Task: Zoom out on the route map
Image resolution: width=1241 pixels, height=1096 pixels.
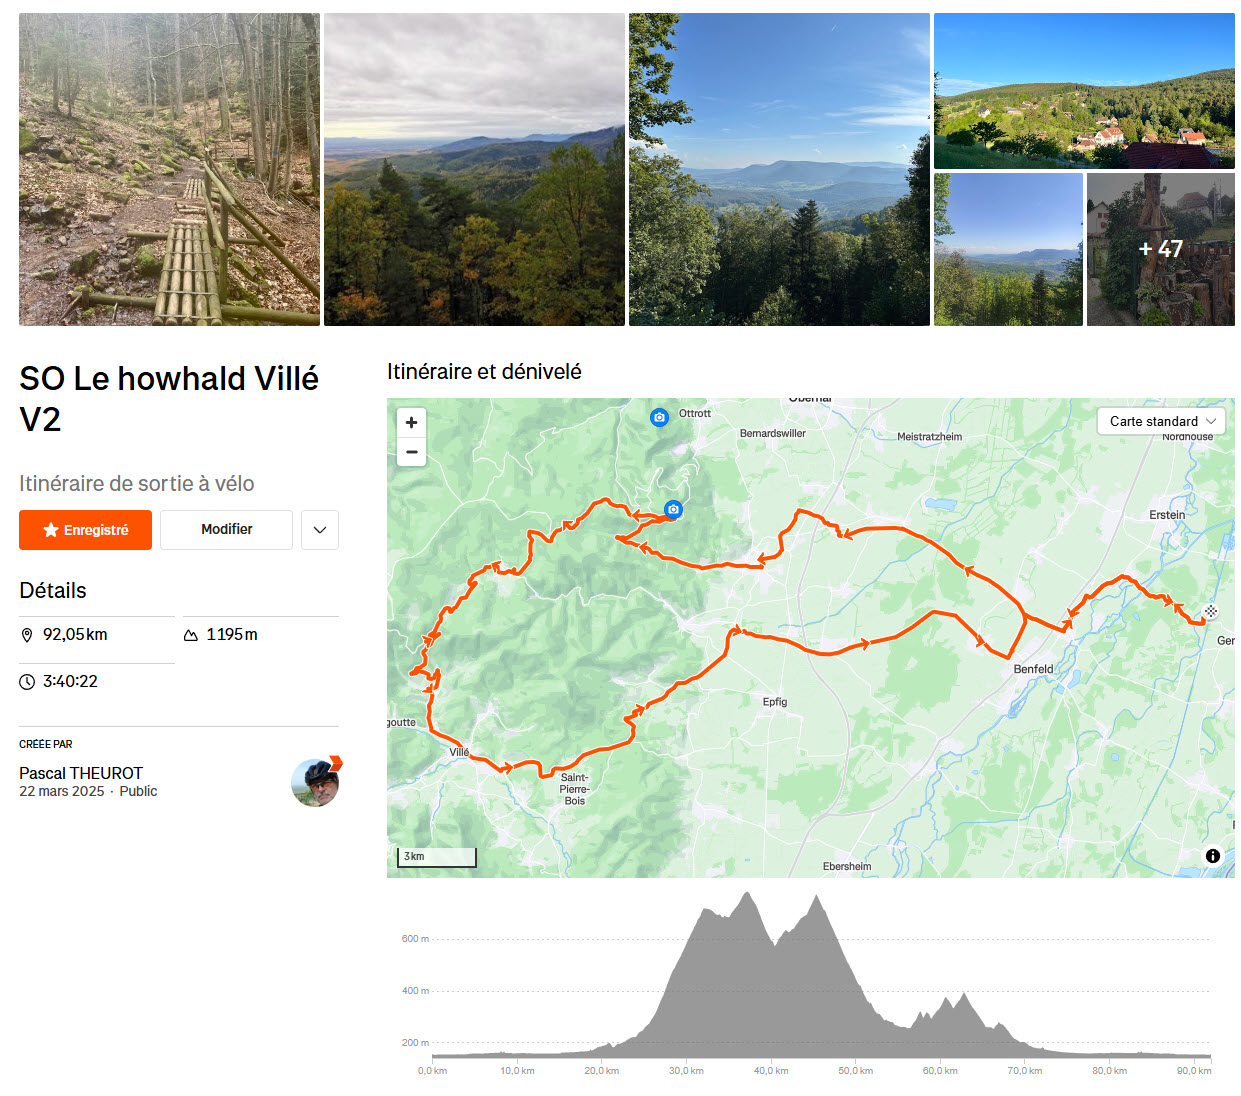Action: (x=411, y=452)
